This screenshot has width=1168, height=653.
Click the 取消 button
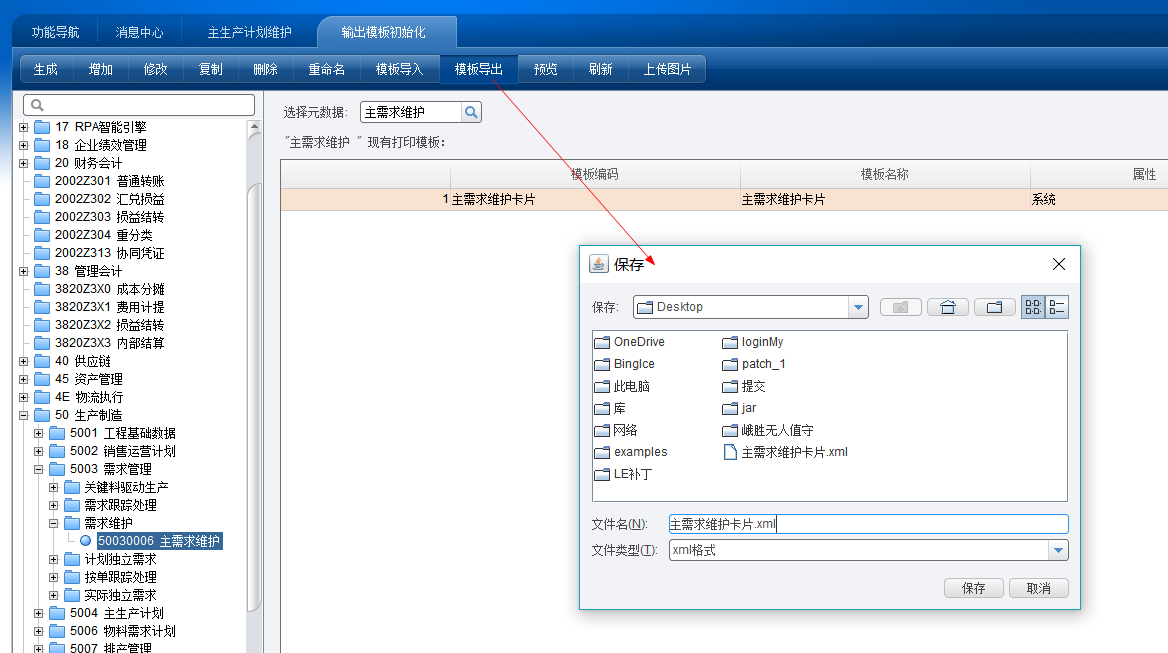1038,588
